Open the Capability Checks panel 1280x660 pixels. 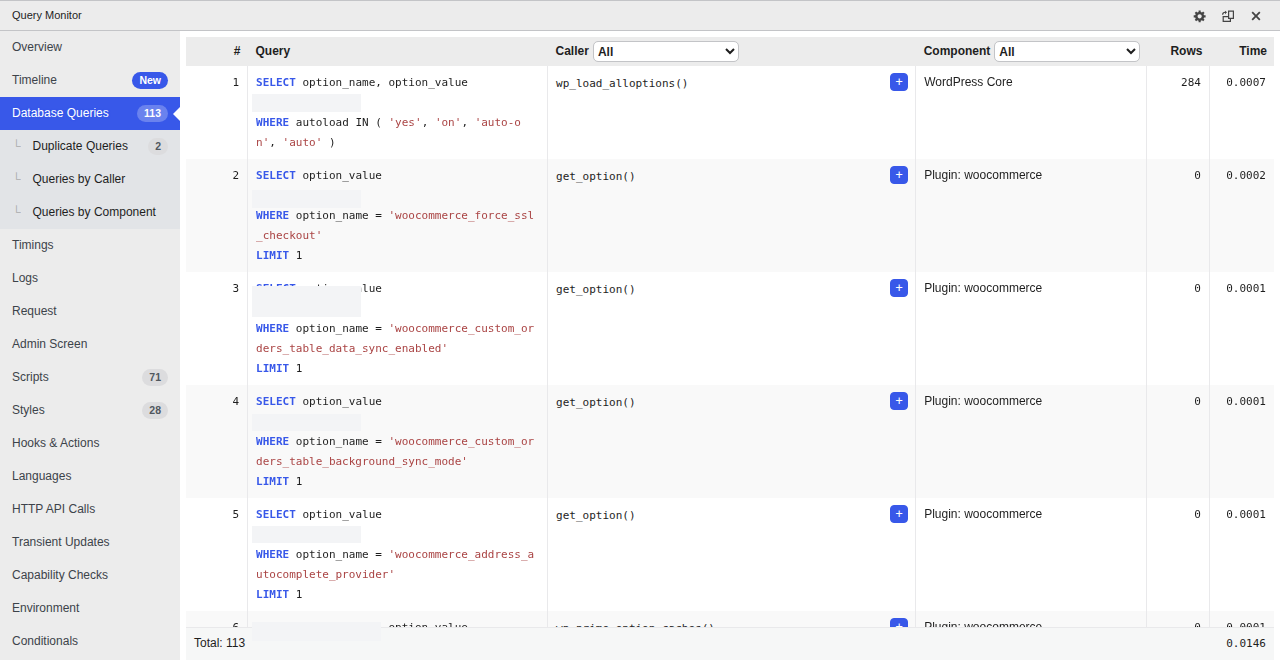90,575
